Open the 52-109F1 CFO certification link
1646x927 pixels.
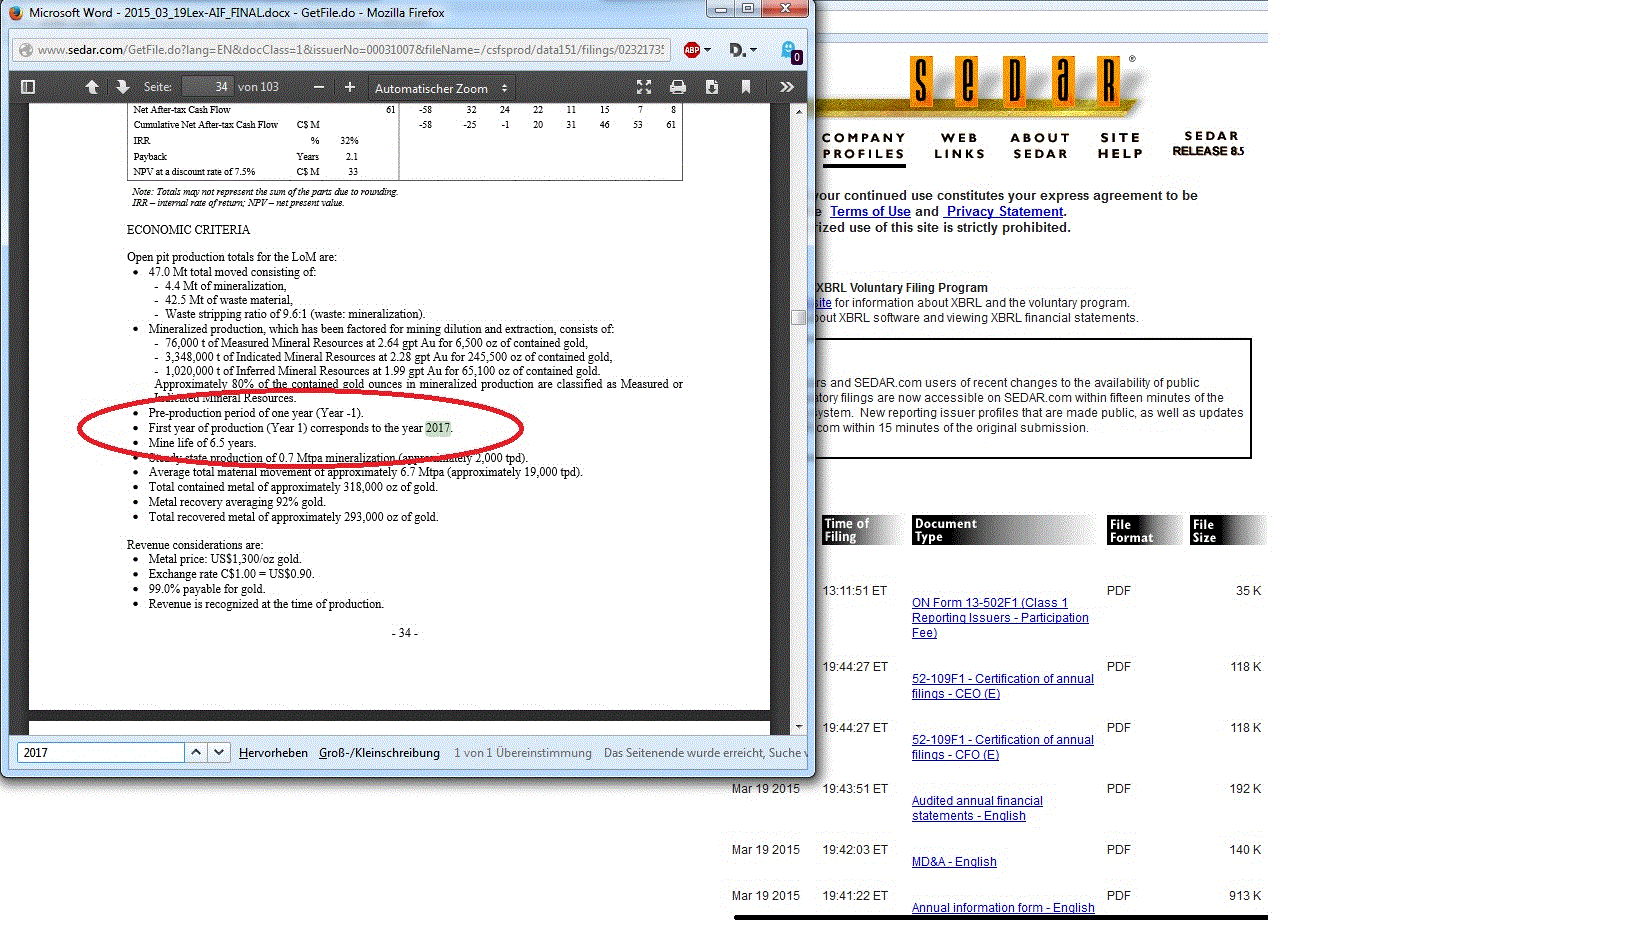click(1002, 747)
